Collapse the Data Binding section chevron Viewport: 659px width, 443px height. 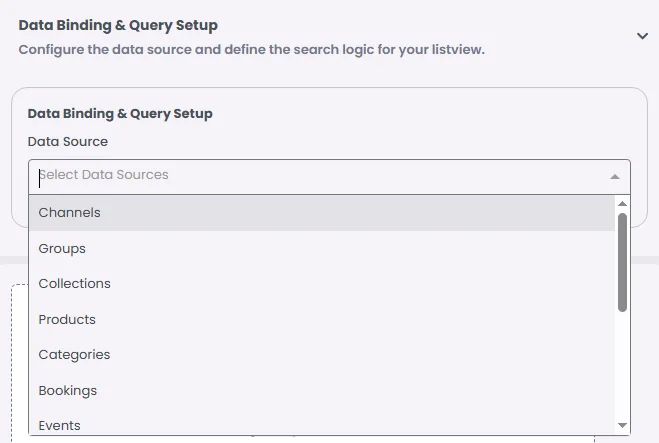pos(642,36)
